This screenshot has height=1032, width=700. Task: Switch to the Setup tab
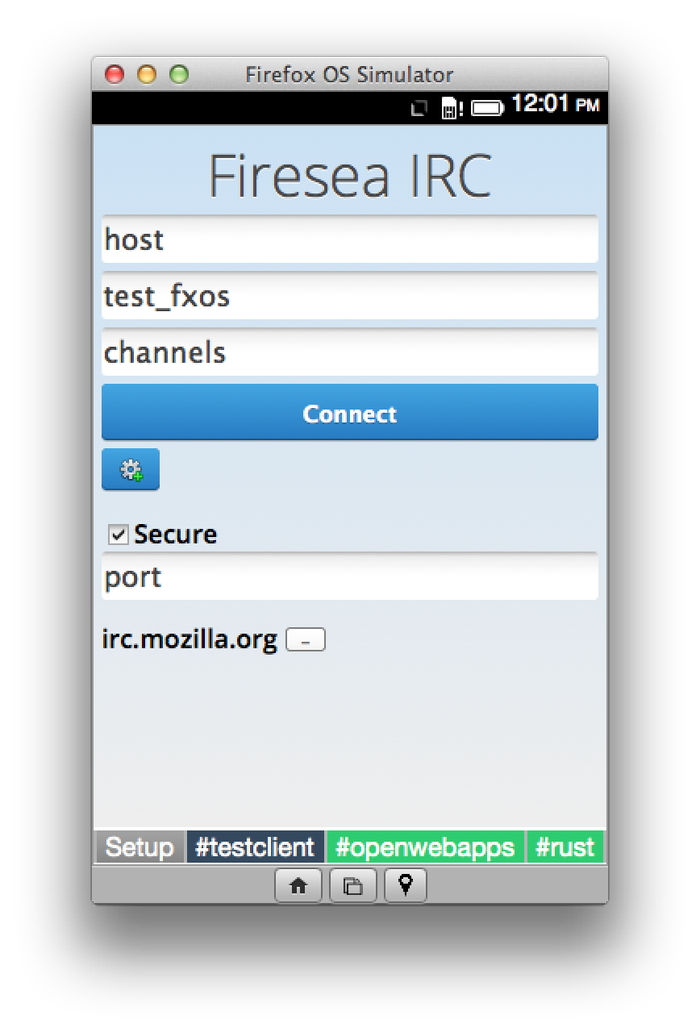pyautogui.click(x=139, y=848)
